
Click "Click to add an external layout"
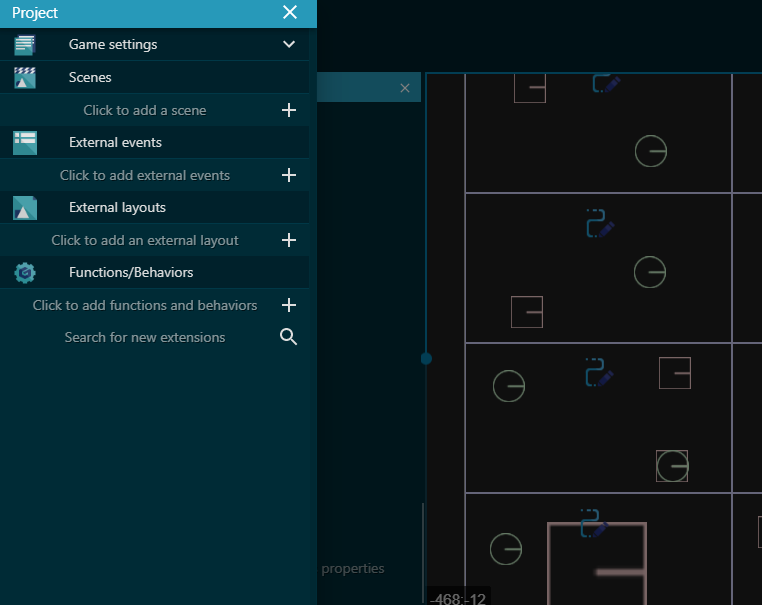click(145, 240)
